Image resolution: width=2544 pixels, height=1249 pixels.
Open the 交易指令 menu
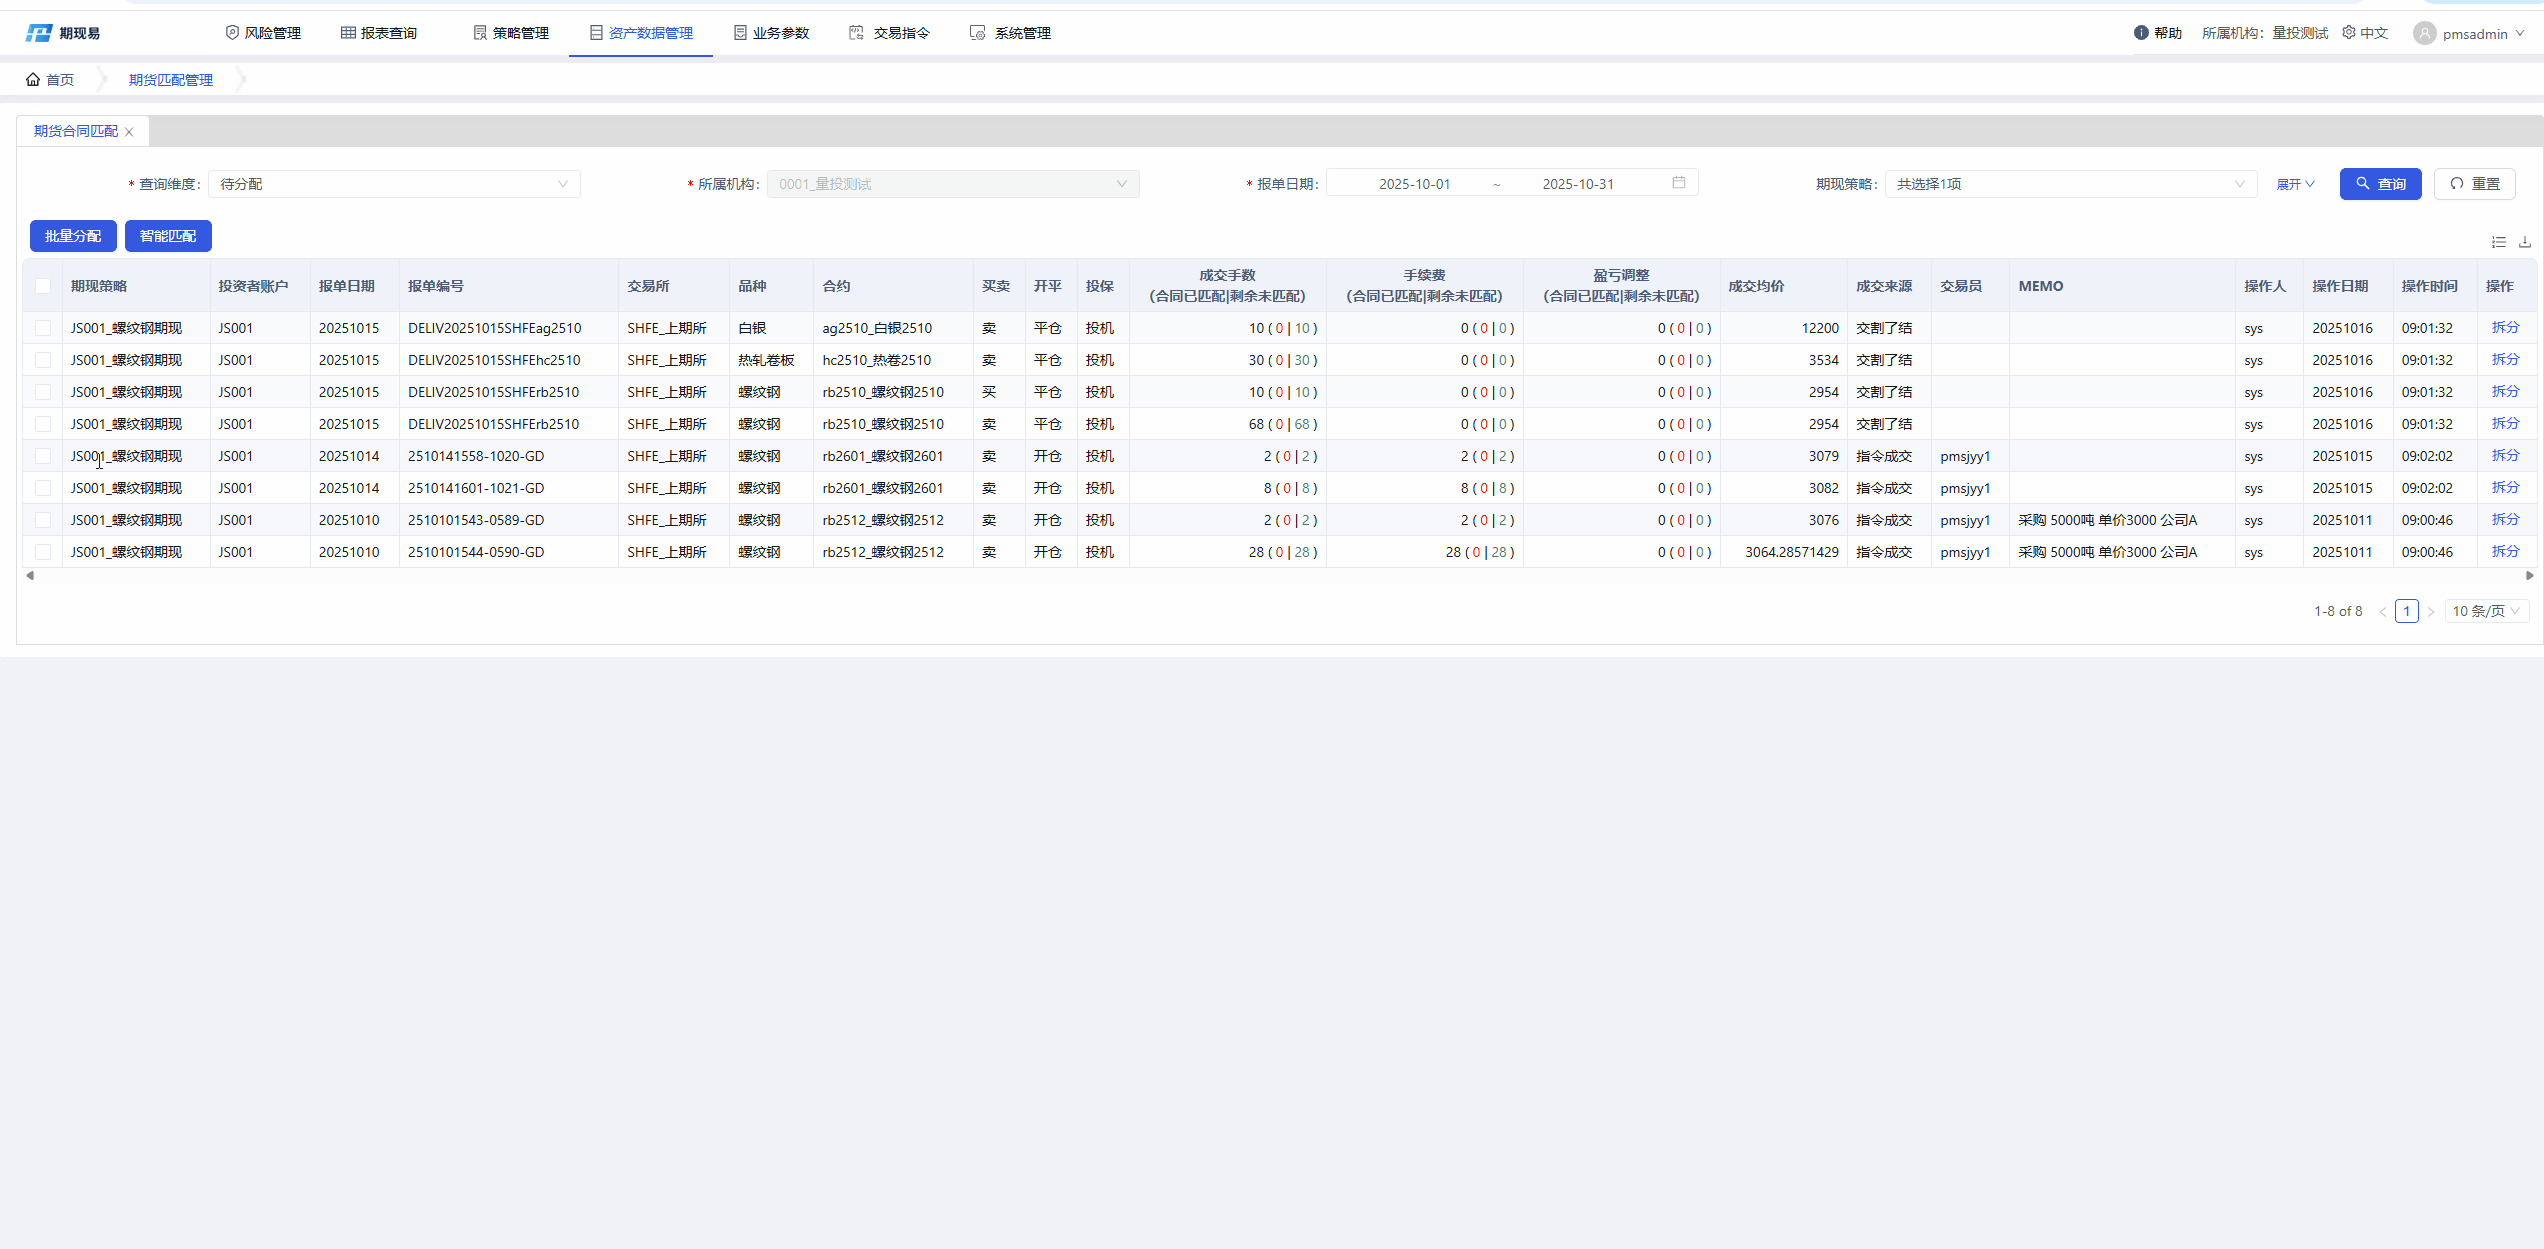click(890, 33)
